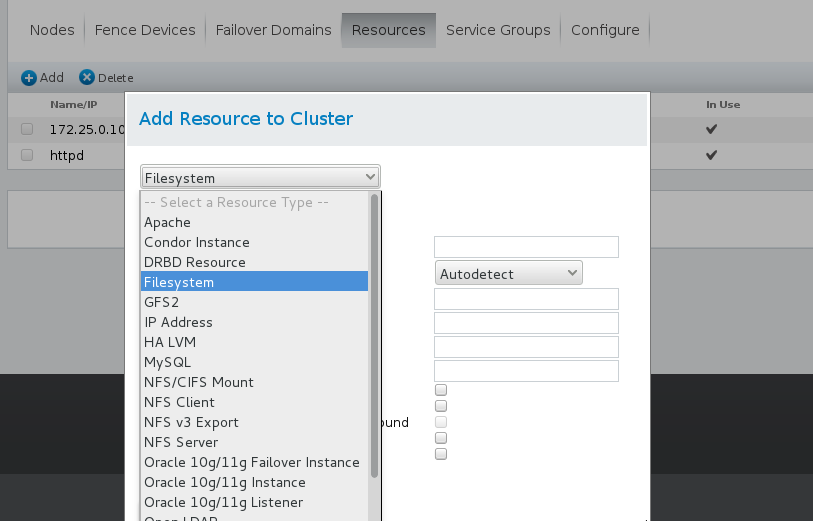Choose NFS Server option

point(254,442)
